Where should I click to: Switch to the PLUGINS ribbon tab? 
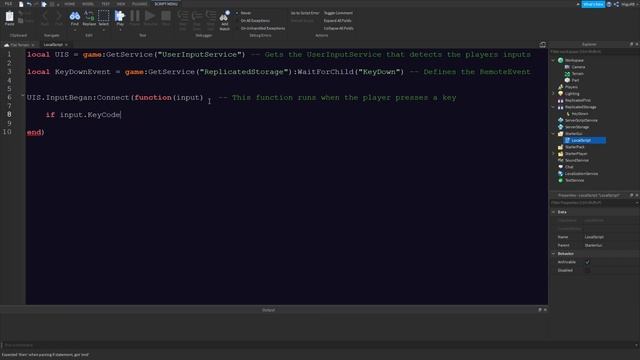(x=139, y=4)
